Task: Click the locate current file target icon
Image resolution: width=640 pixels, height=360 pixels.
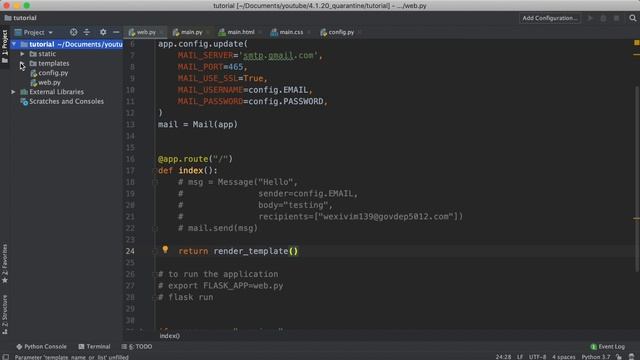Action: (73, 32)
